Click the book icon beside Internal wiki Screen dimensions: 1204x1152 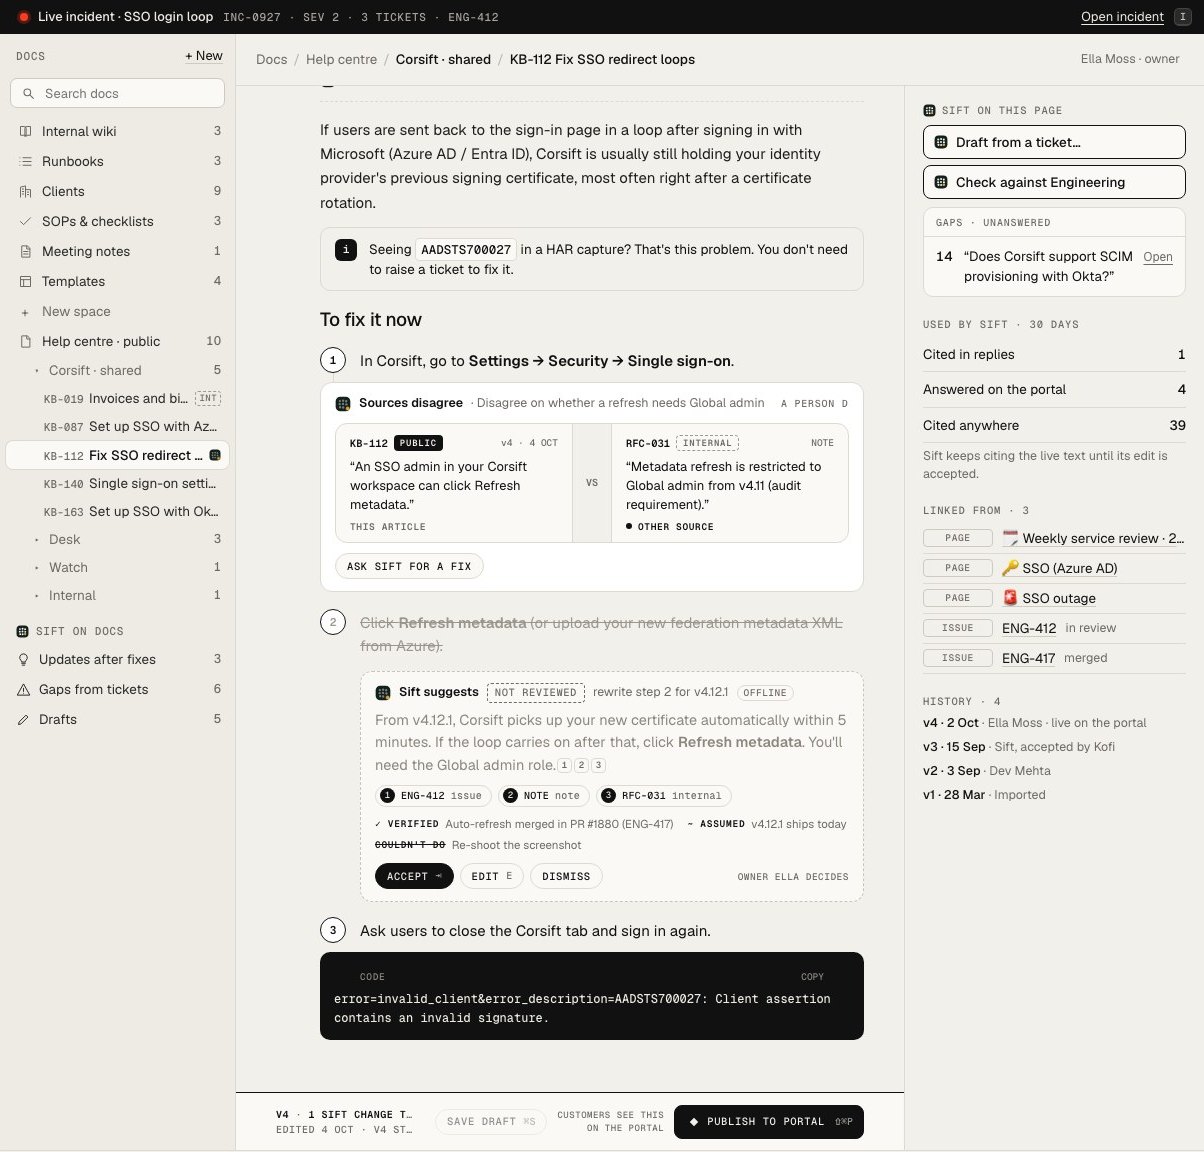[26, 131]
